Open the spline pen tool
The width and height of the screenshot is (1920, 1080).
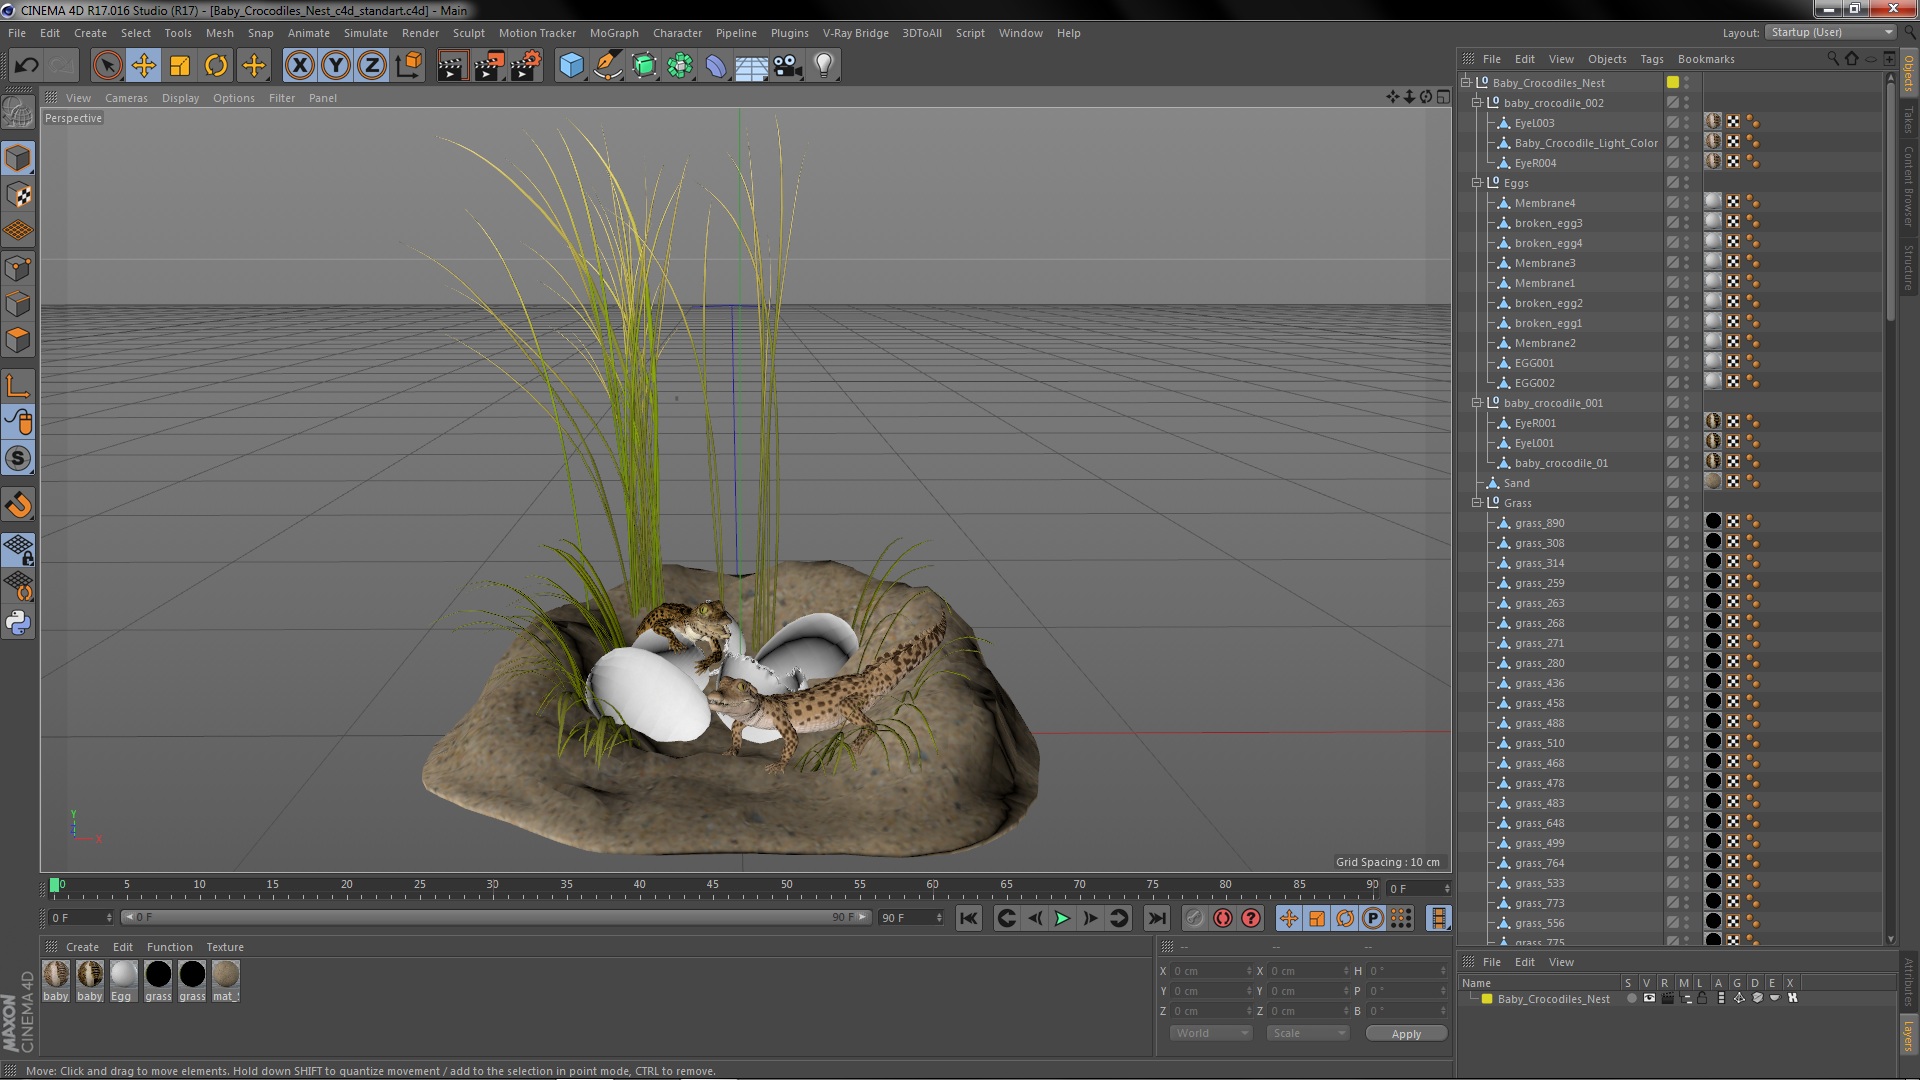tap(607, 66)
